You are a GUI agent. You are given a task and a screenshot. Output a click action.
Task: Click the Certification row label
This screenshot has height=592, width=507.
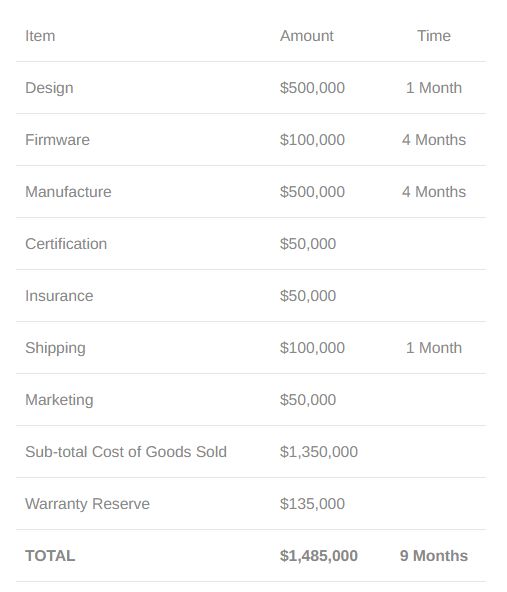coord(66,244)
